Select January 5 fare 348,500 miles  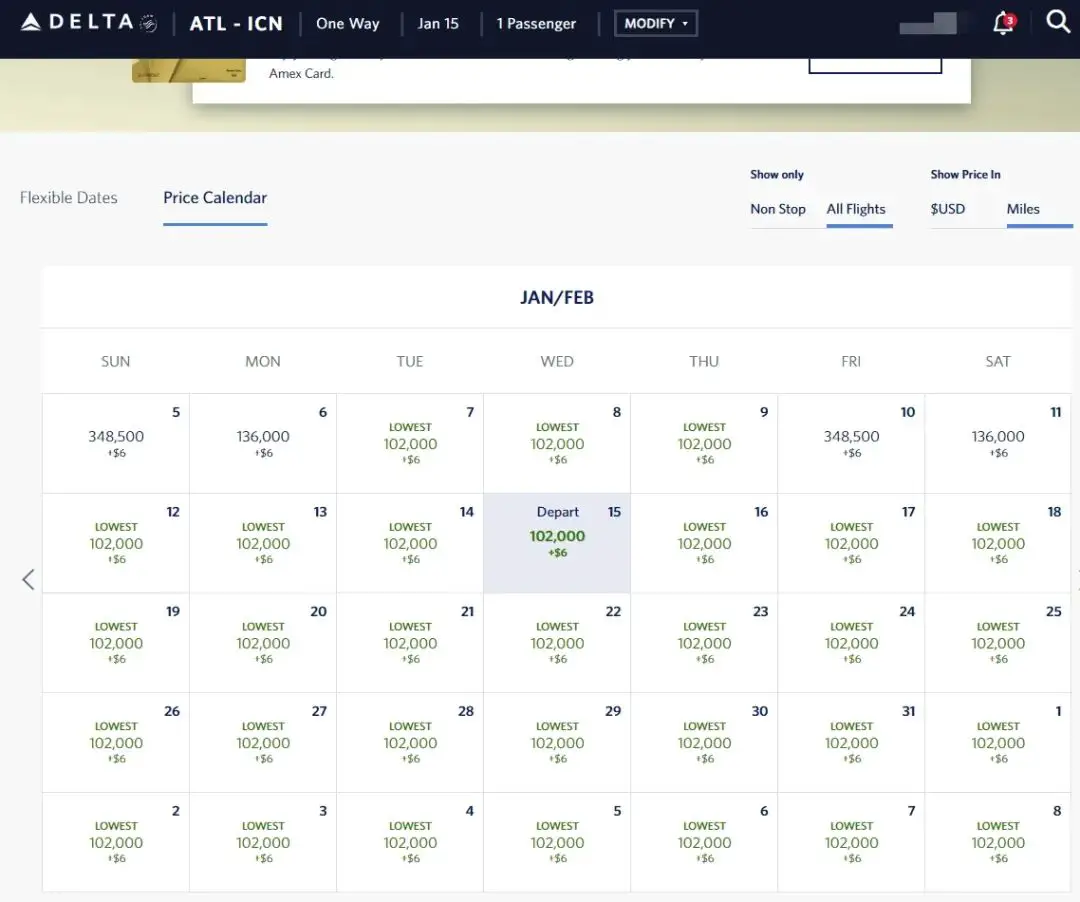click(116, 443)
